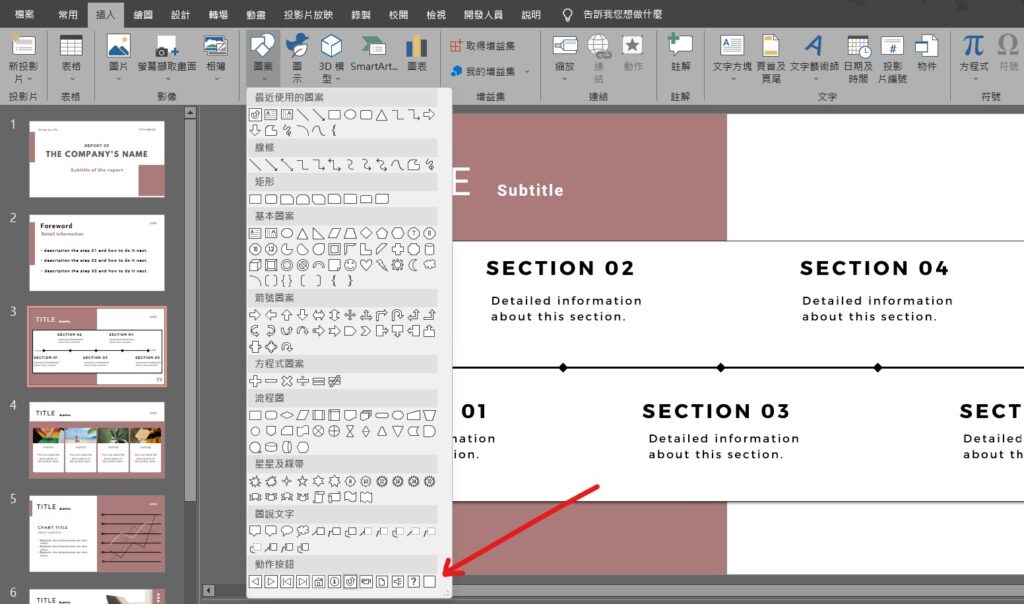Switch to the Home (常用) tab
The image size is (1024, 604).
67,14
